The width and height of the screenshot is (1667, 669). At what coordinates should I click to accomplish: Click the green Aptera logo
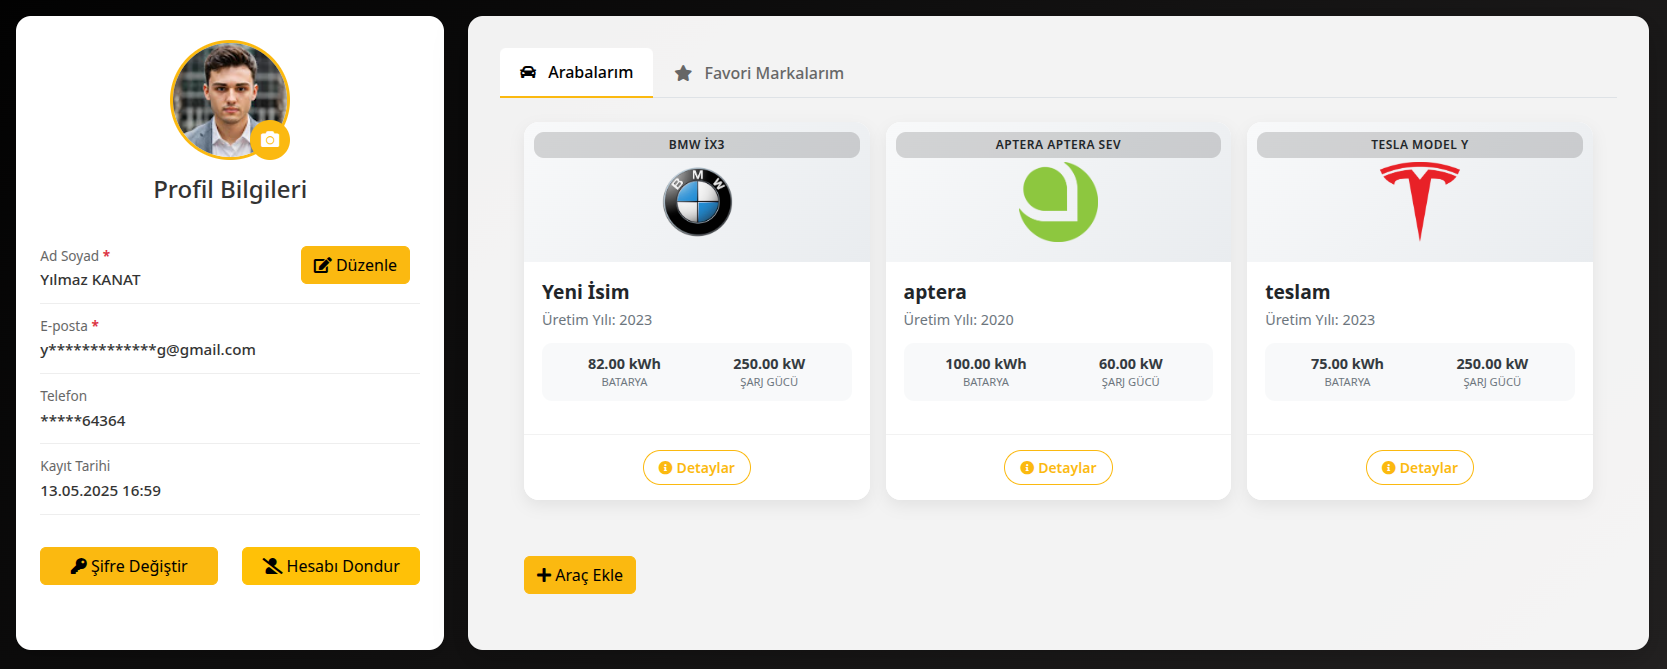click(x=1058, y=202)
